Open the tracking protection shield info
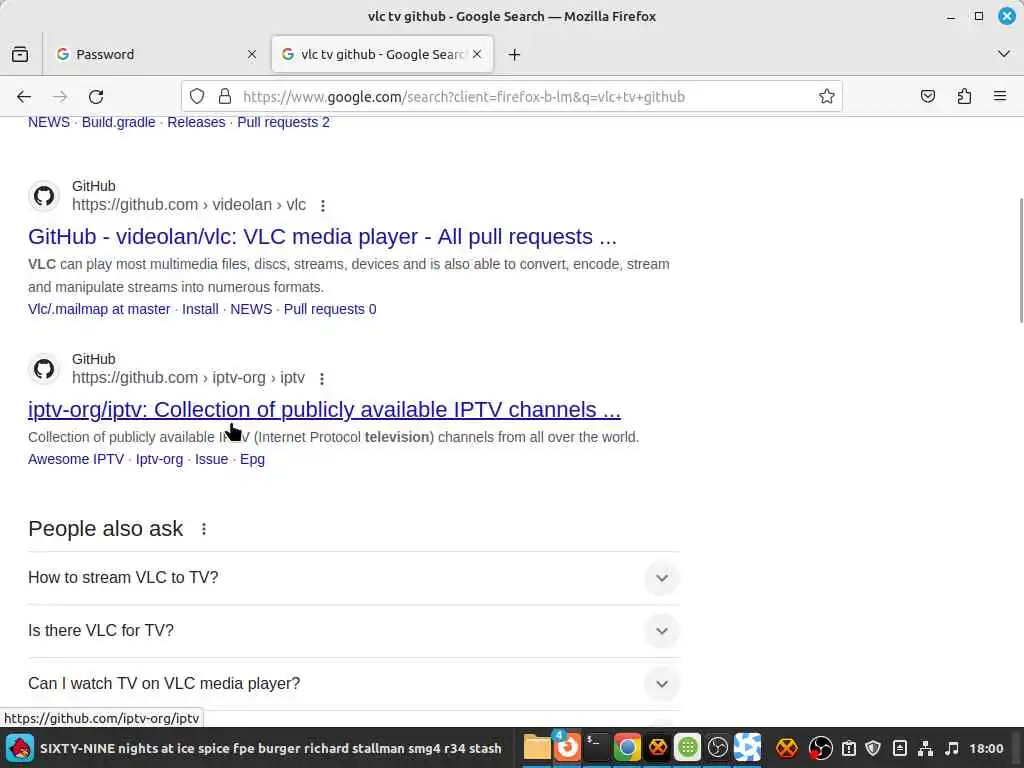 pyautogui.click(x=197, y=97)
